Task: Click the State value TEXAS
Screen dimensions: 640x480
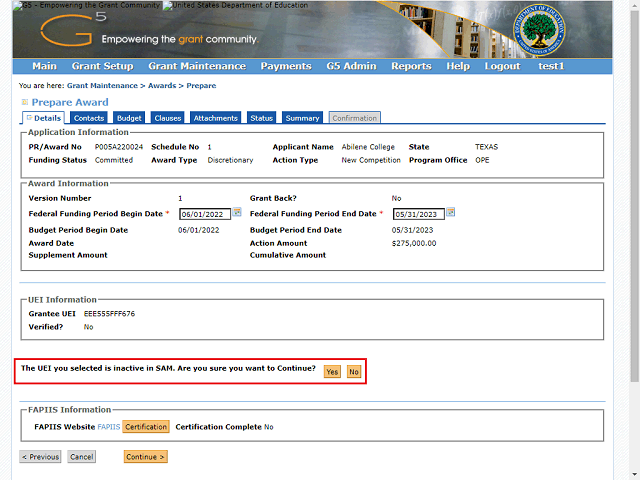Action: 486,147
